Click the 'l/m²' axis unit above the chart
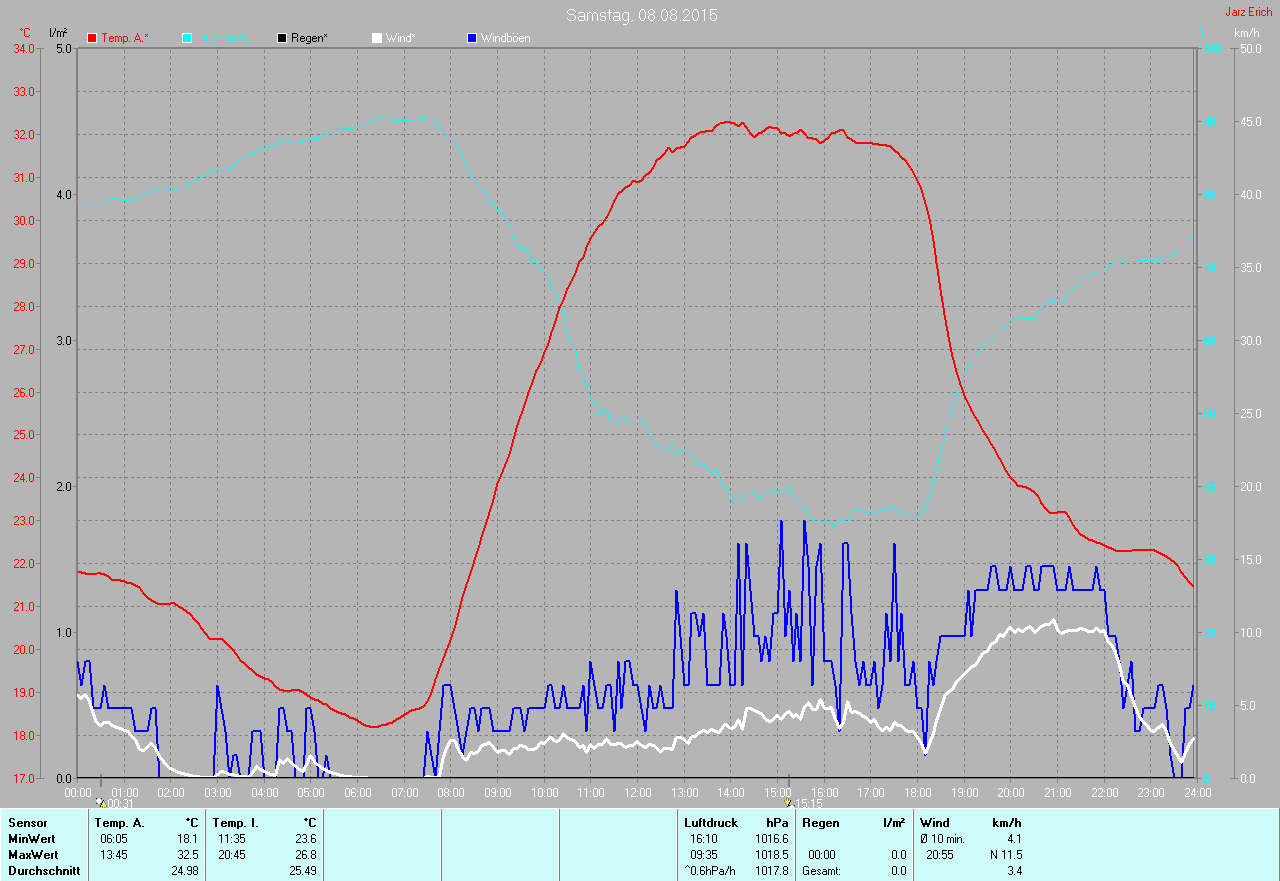The width and height of the screenshot is (1280, 881). pos(58,33)
